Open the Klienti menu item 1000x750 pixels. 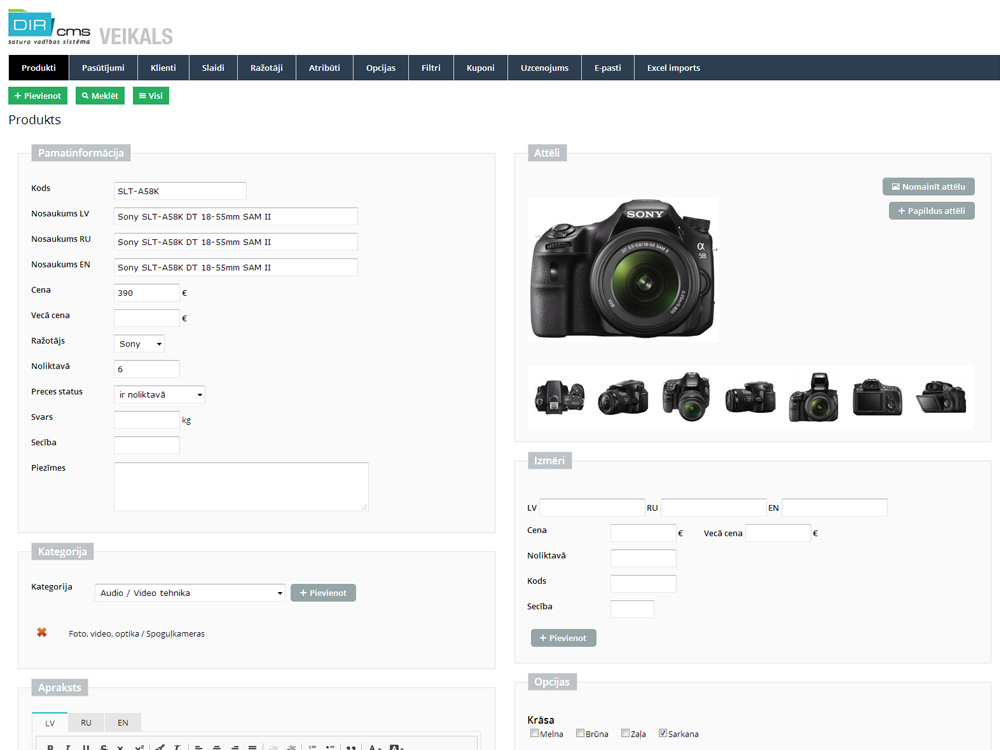point(163,68)
